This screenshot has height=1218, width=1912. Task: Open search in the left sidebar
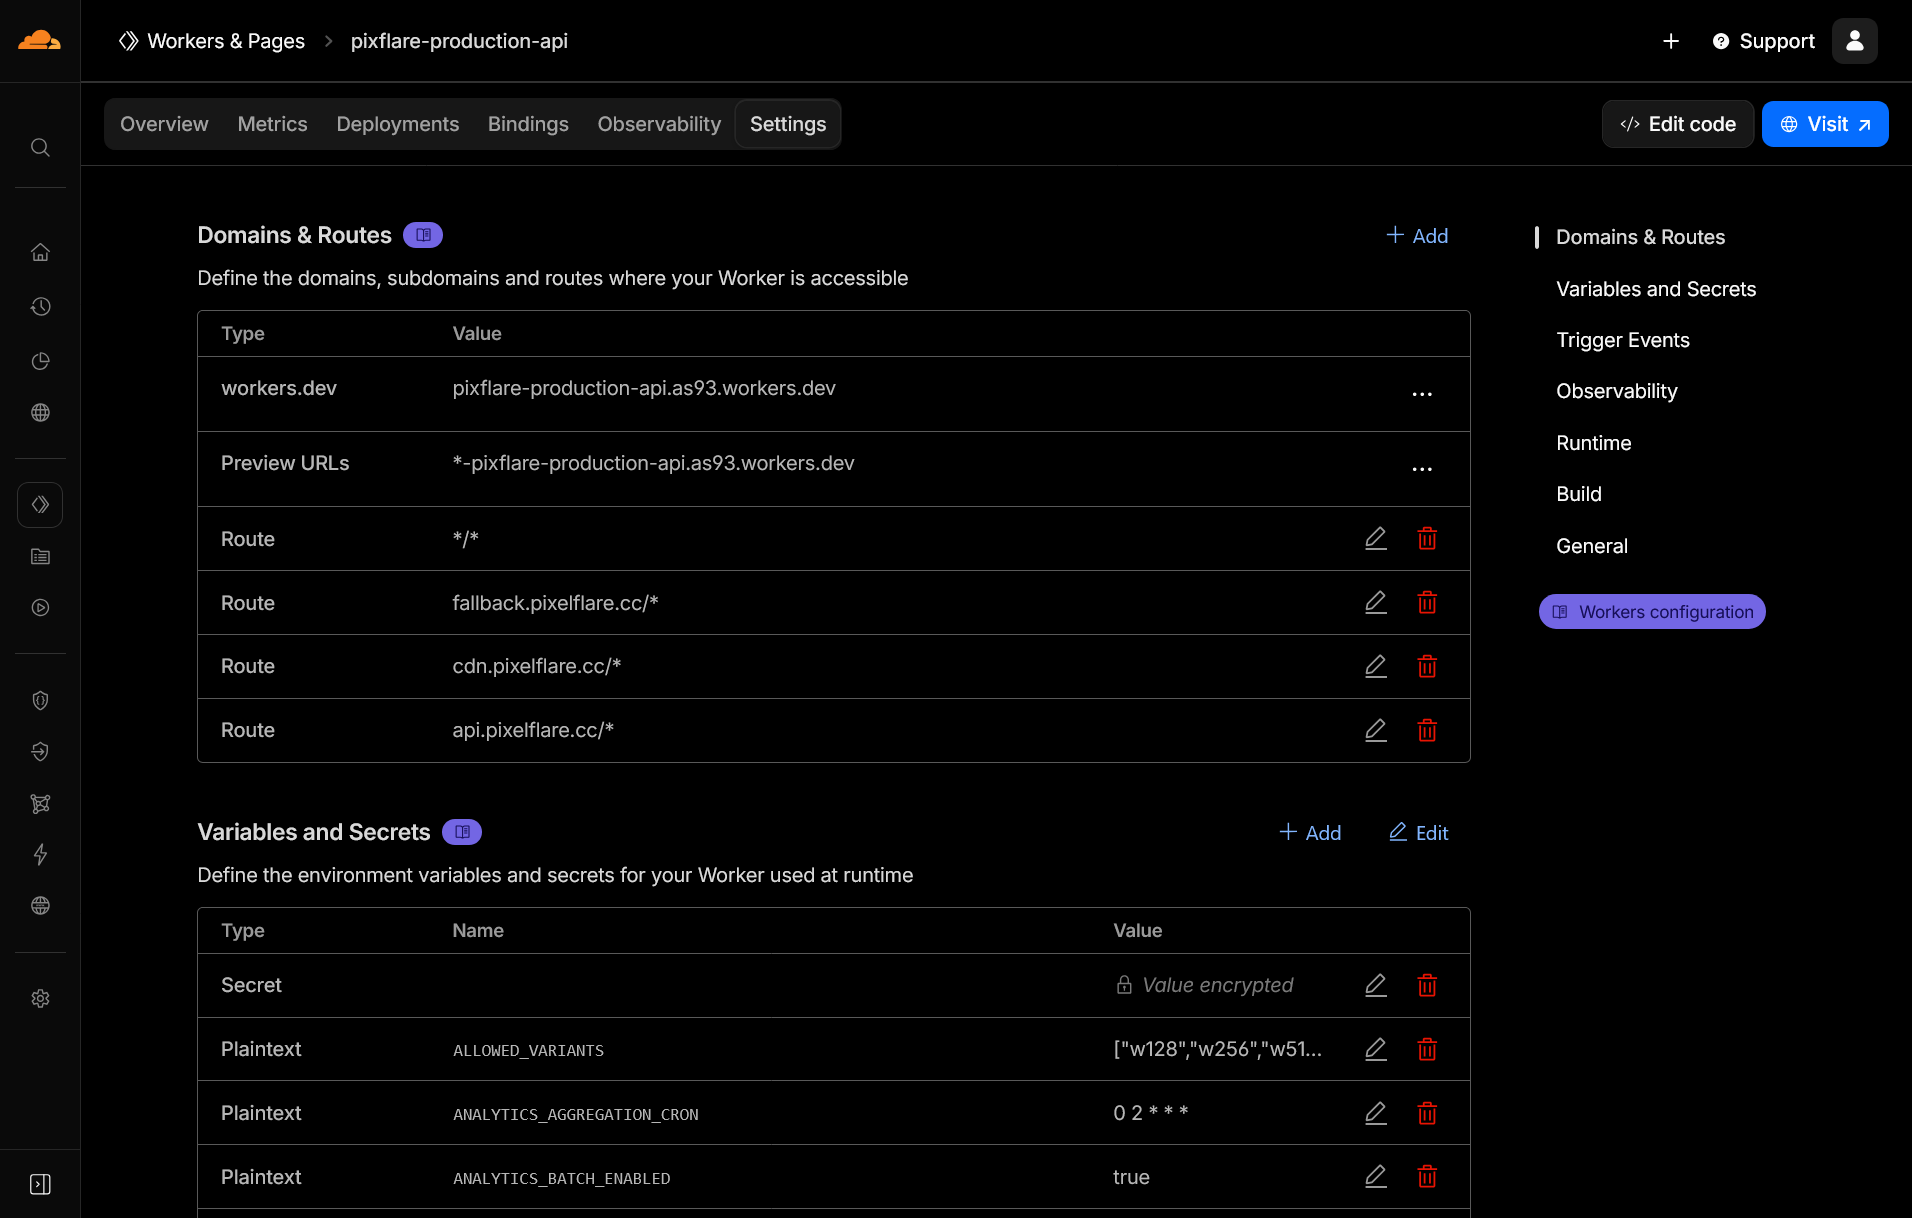[x=40, y=147]
